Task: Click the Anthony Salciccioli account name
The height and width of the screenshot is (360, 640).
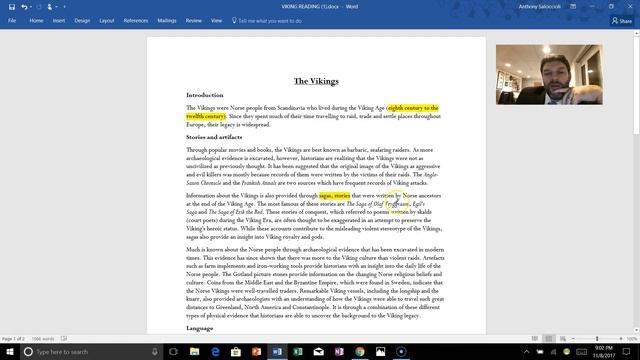Action: [539, 7]
